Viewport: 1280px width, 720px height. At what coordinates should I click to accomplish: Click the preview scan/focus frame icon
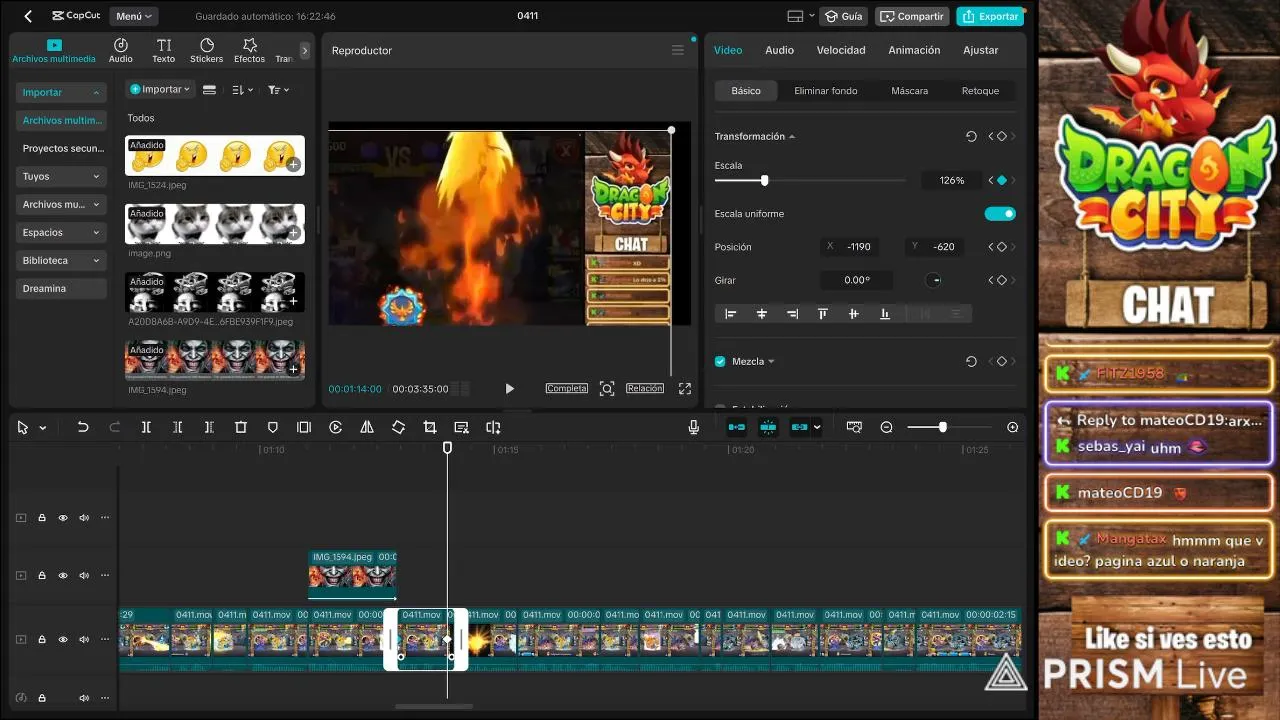[607, 389]
